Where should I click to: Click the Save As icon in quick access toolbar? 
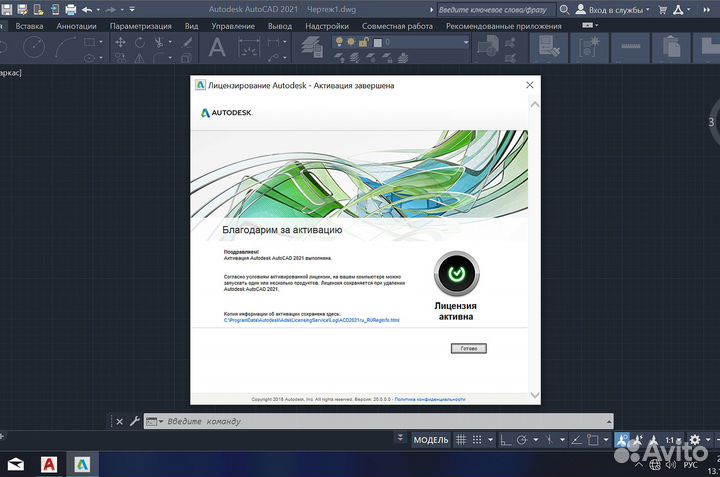[x=22, y=9]
